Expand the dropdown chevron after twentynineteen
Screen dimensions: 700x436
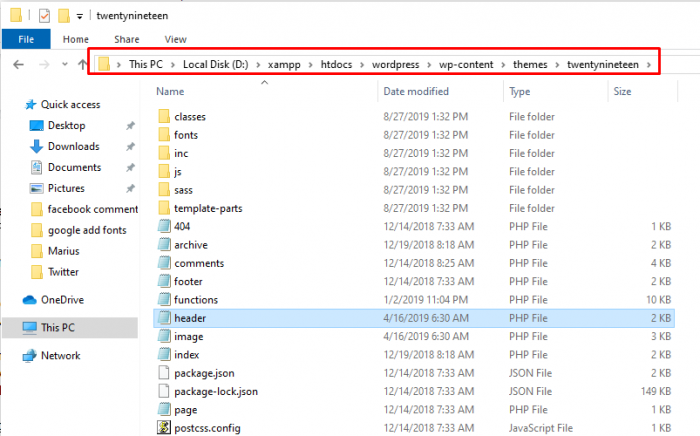[x=649, y=65]
